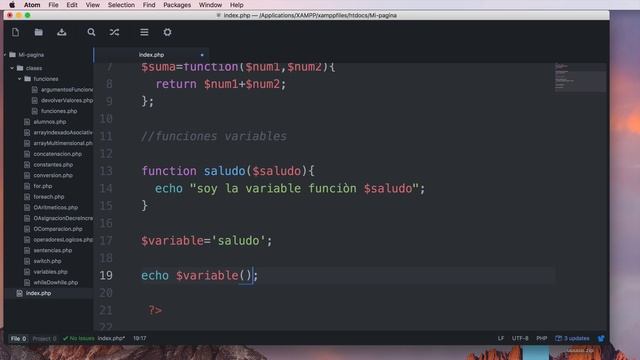The image size is (640, 360).
Task: Open arrayIndexadoAsociativo file
Action: (x=63, y=132)
